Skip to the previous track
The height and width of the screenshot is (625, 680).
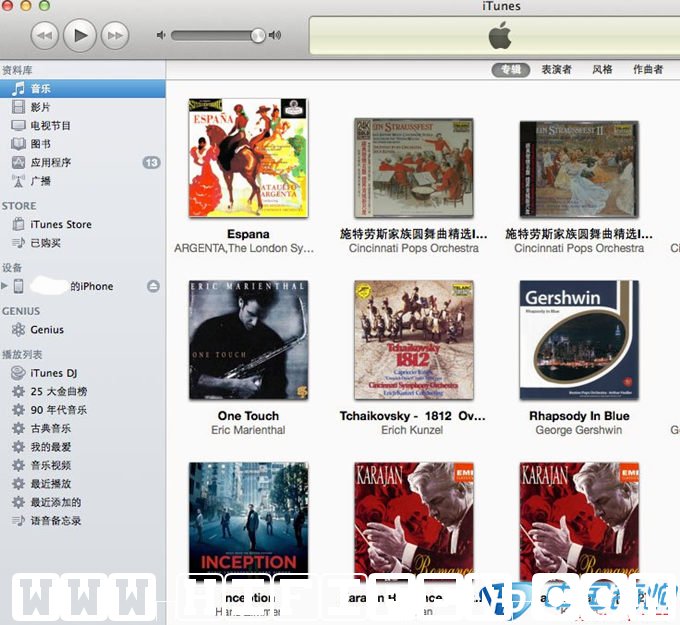45,36
